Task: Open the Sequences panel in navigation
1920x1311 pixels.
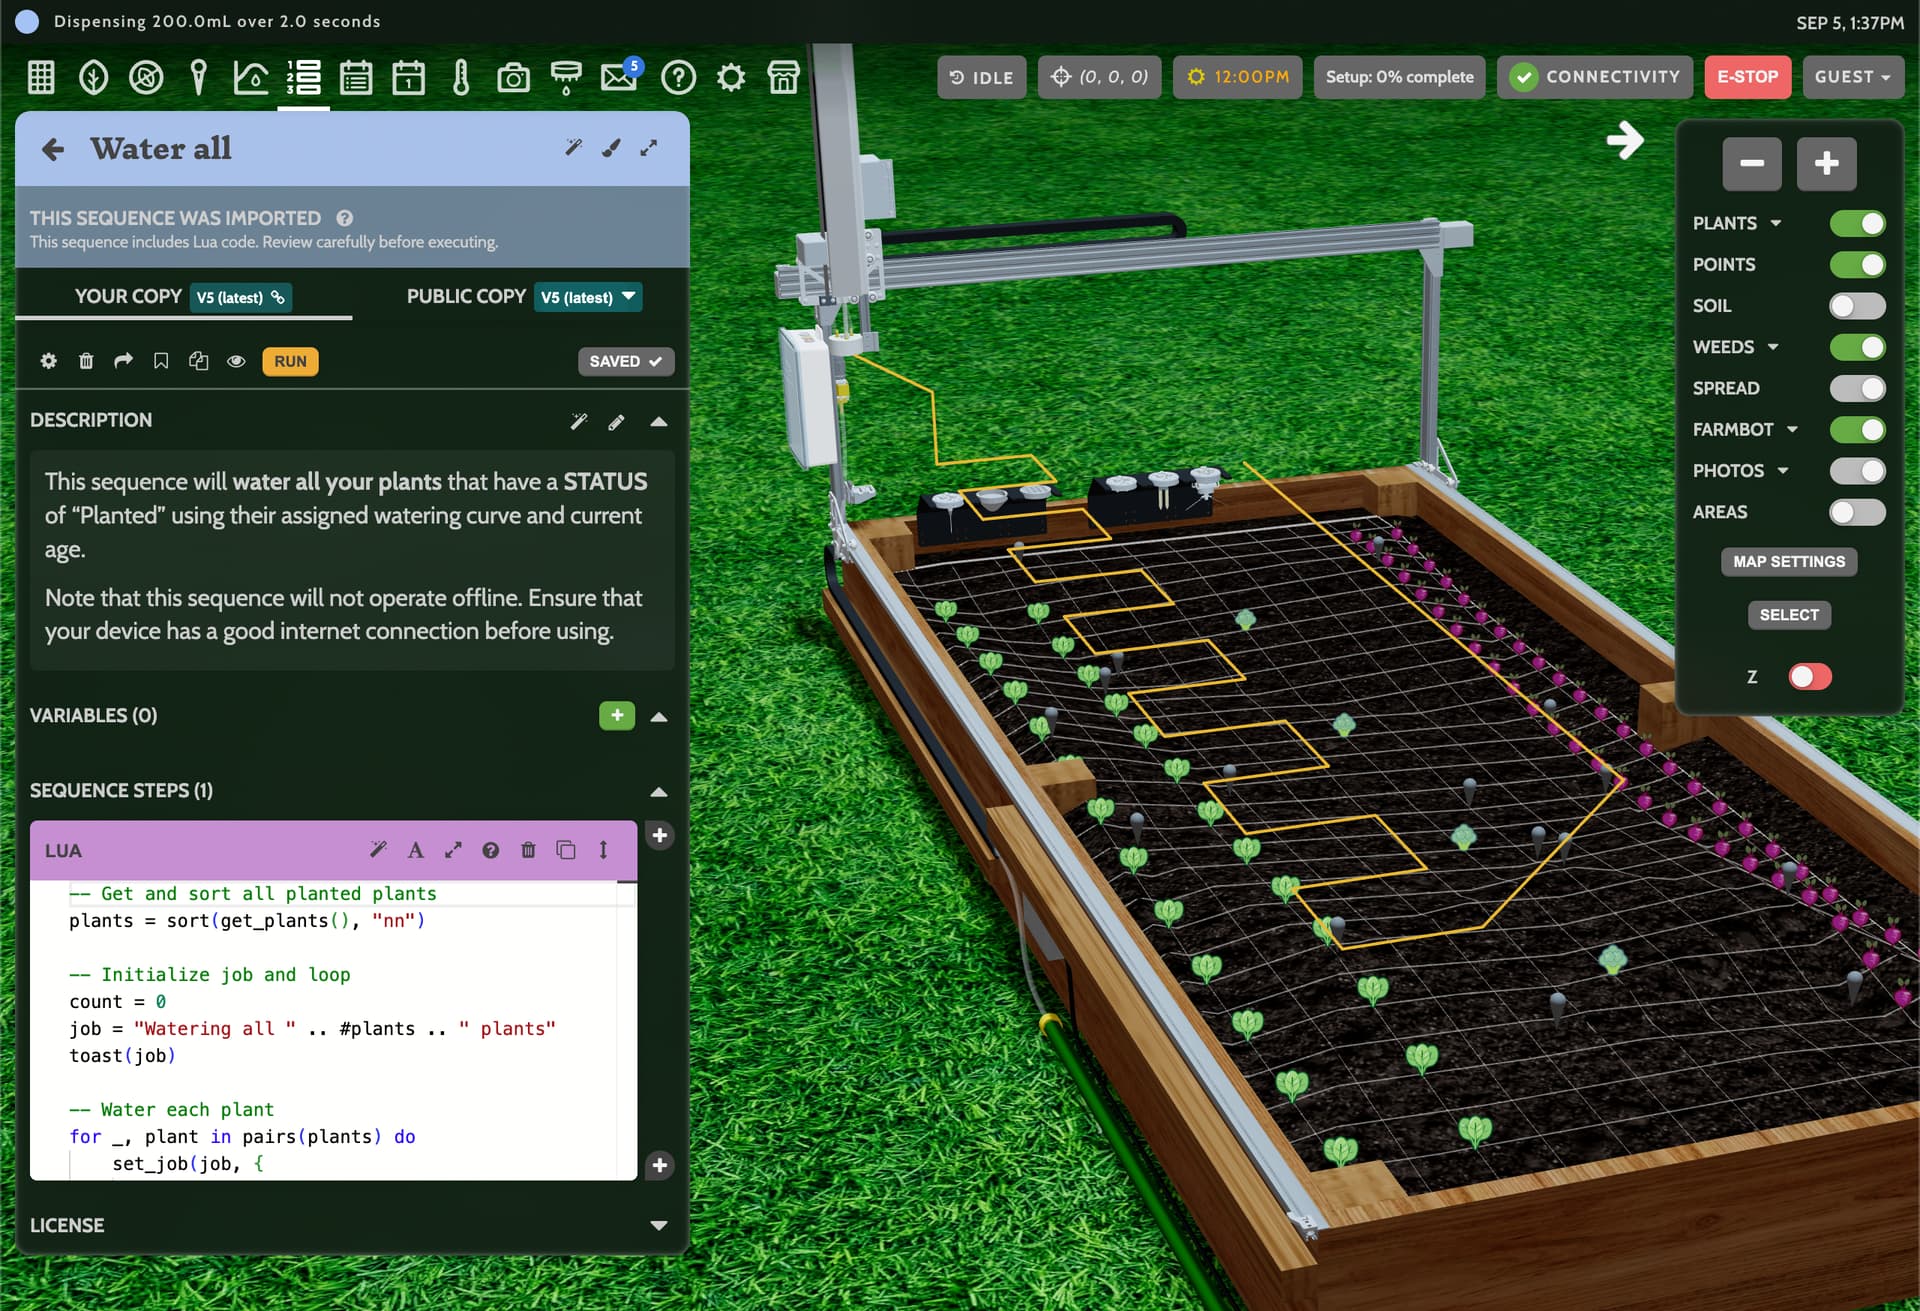Action: (303, 77)
